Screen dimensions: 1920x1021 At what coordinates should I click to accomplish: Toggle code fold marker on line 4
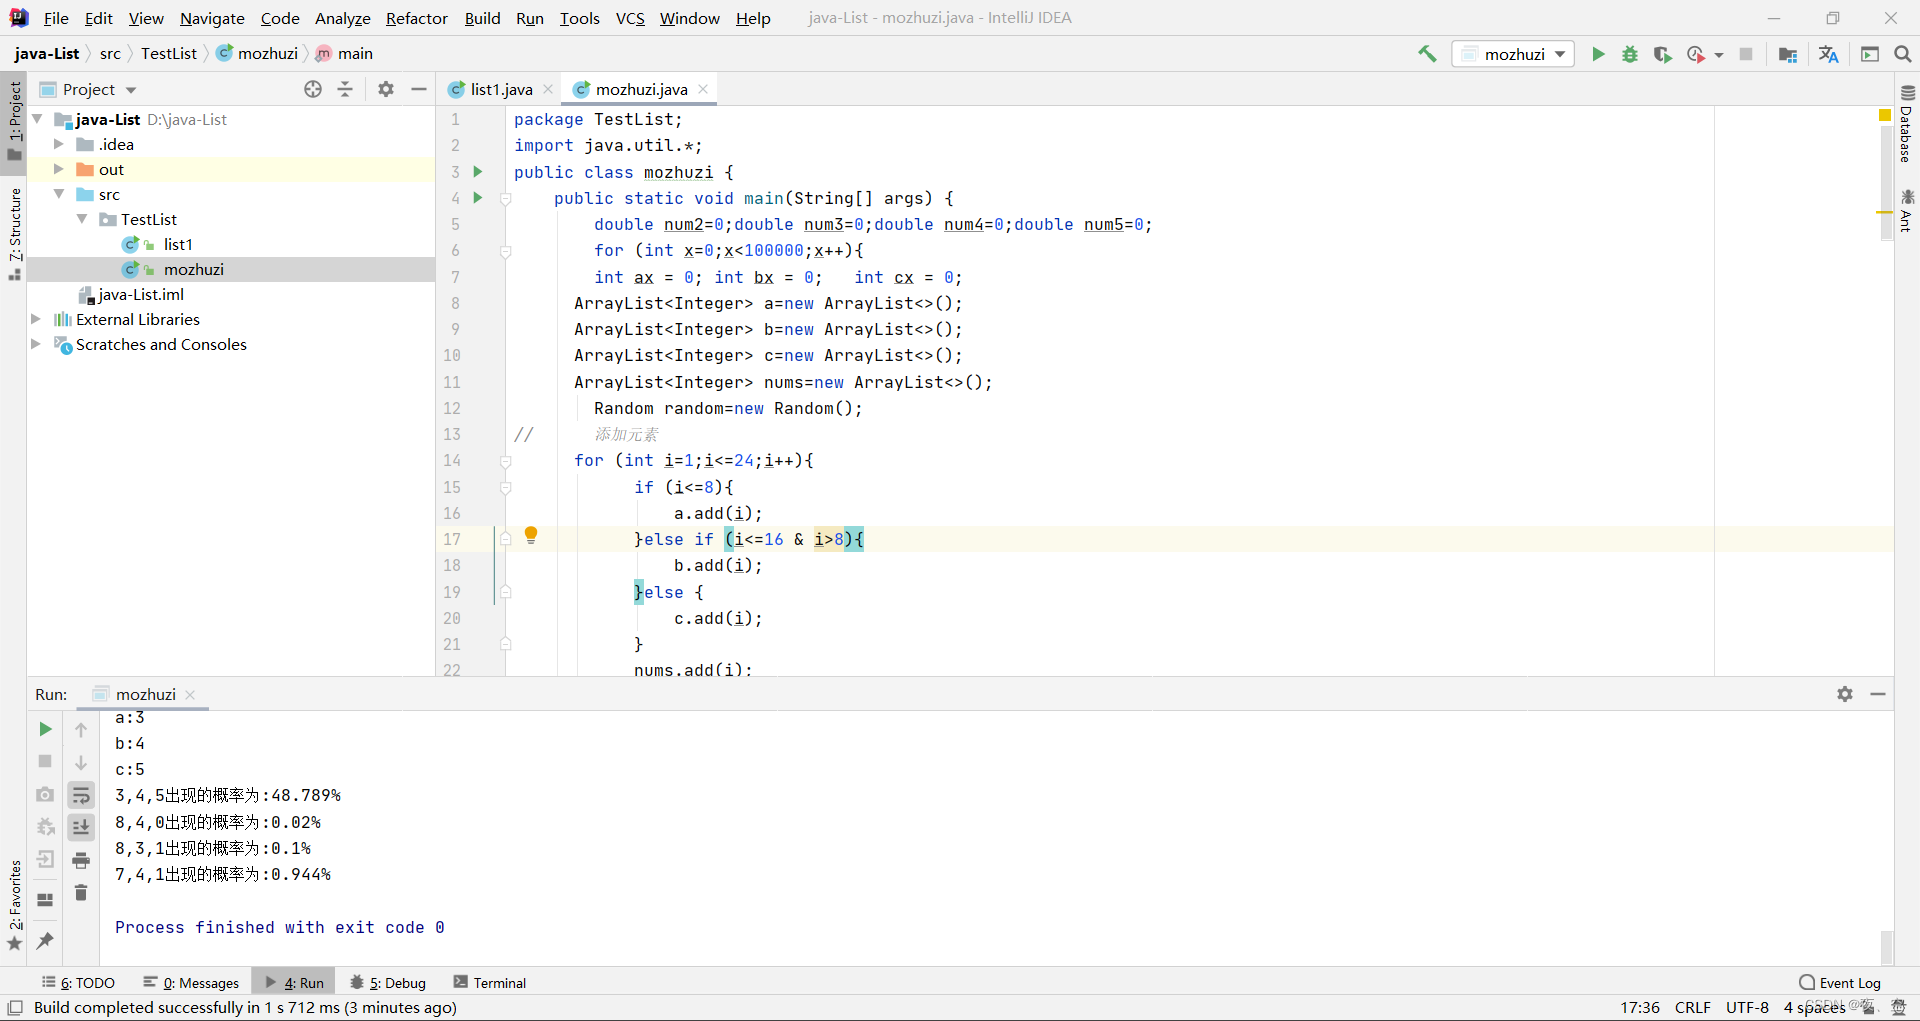[x=506, y=198]
